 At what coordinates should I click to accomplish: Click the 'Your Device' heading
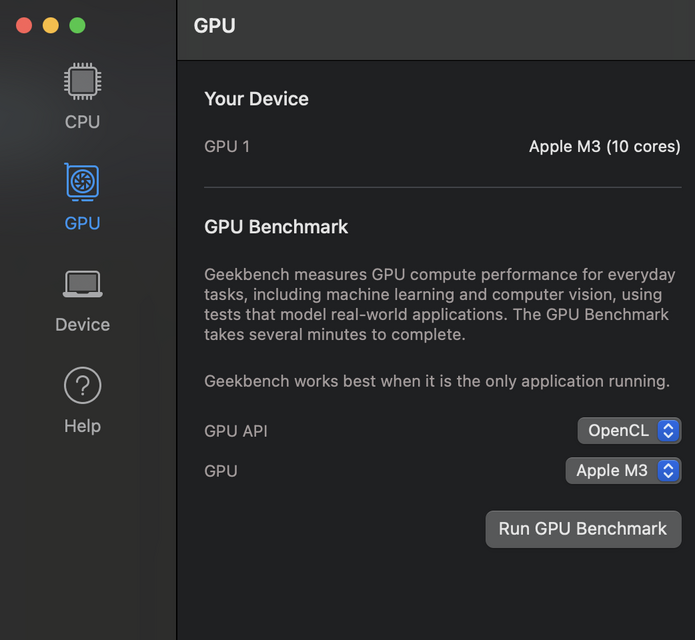[256, 99]
